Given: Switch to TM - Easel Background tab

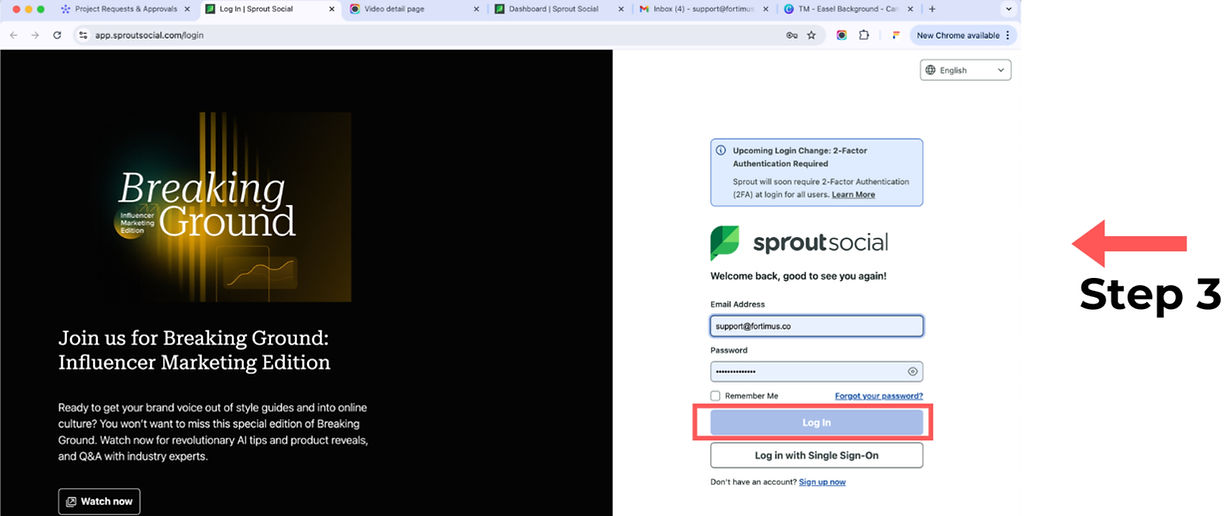Looking at the screenshot, I should [850, 9].
